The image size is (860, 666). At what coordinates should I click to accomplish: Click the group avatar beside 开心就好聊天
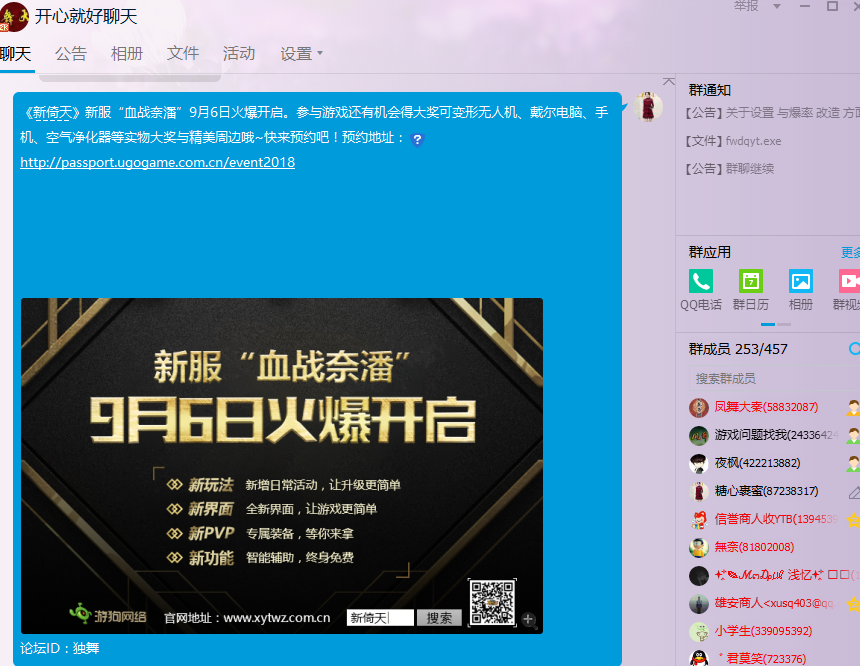click(x=14, y=17)
